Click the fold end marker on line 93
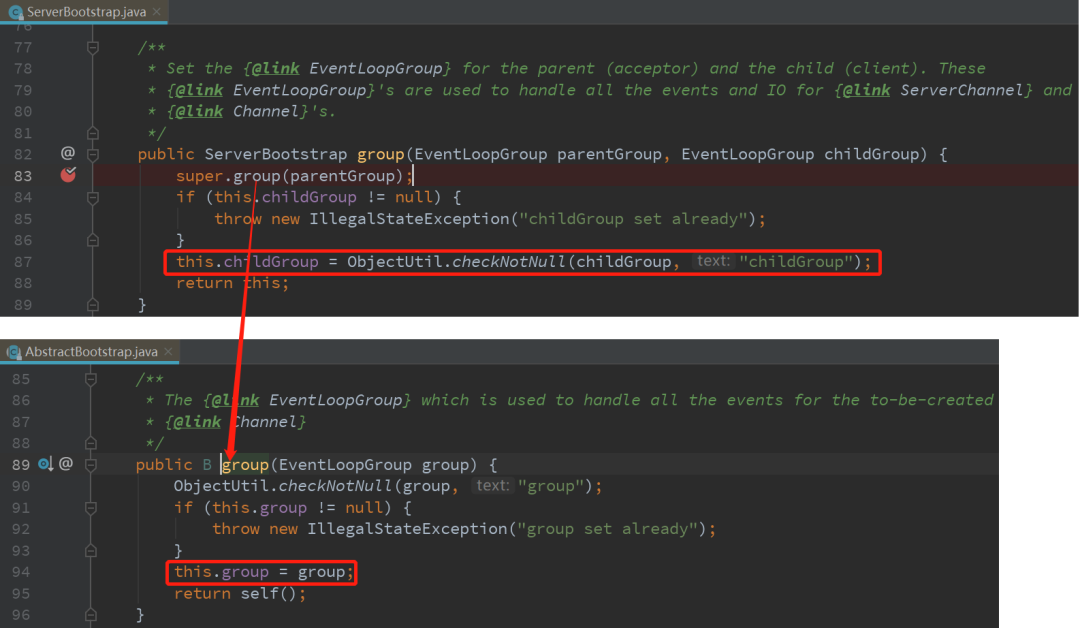Image resolution: width=1080 pixels, height=628 pixels. pos(91,551)
